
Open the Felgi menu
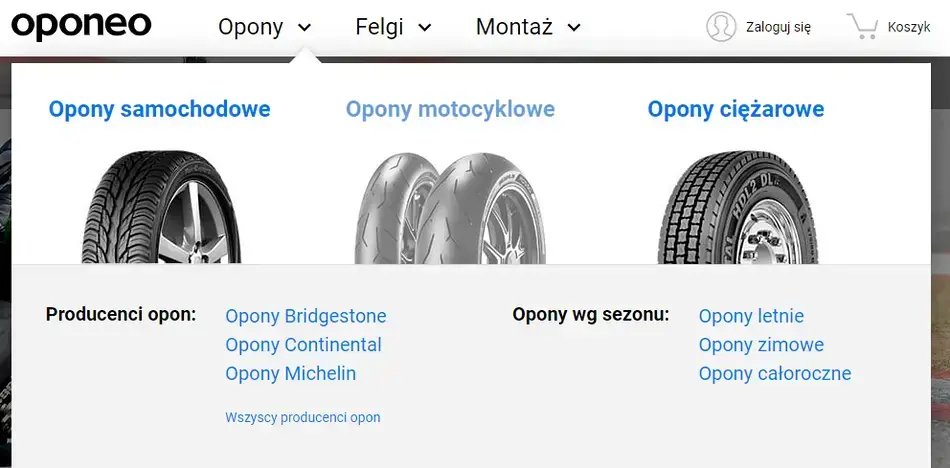[x=378, y=27]
